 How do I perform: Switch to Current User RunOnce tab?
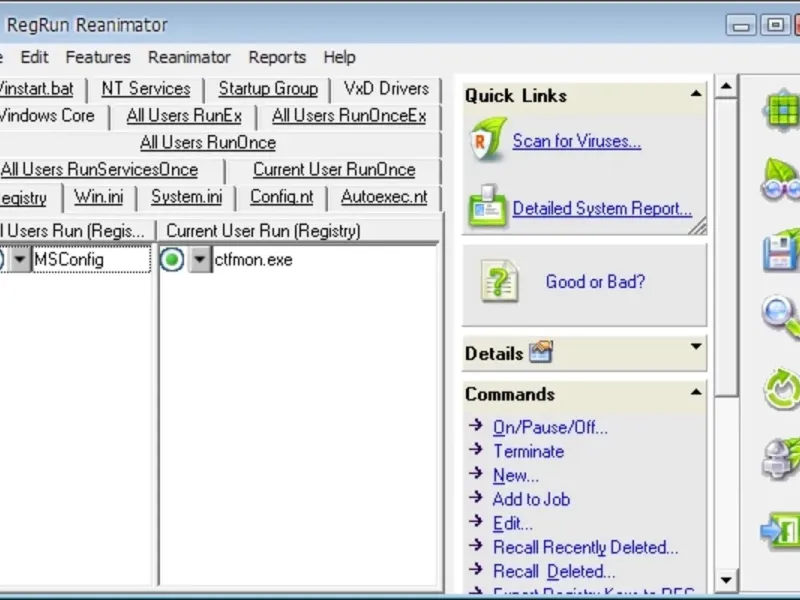click(x=334, y=170)
